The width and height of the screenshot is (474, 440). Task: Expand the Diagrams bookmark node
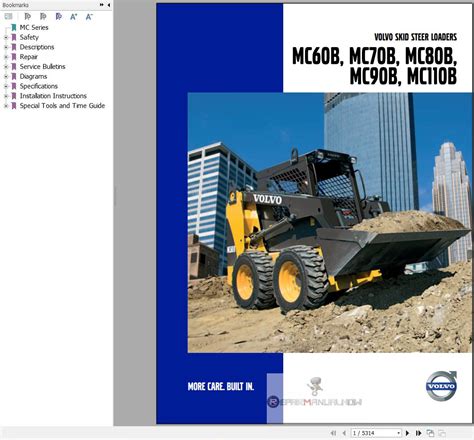tap(6, 76)
